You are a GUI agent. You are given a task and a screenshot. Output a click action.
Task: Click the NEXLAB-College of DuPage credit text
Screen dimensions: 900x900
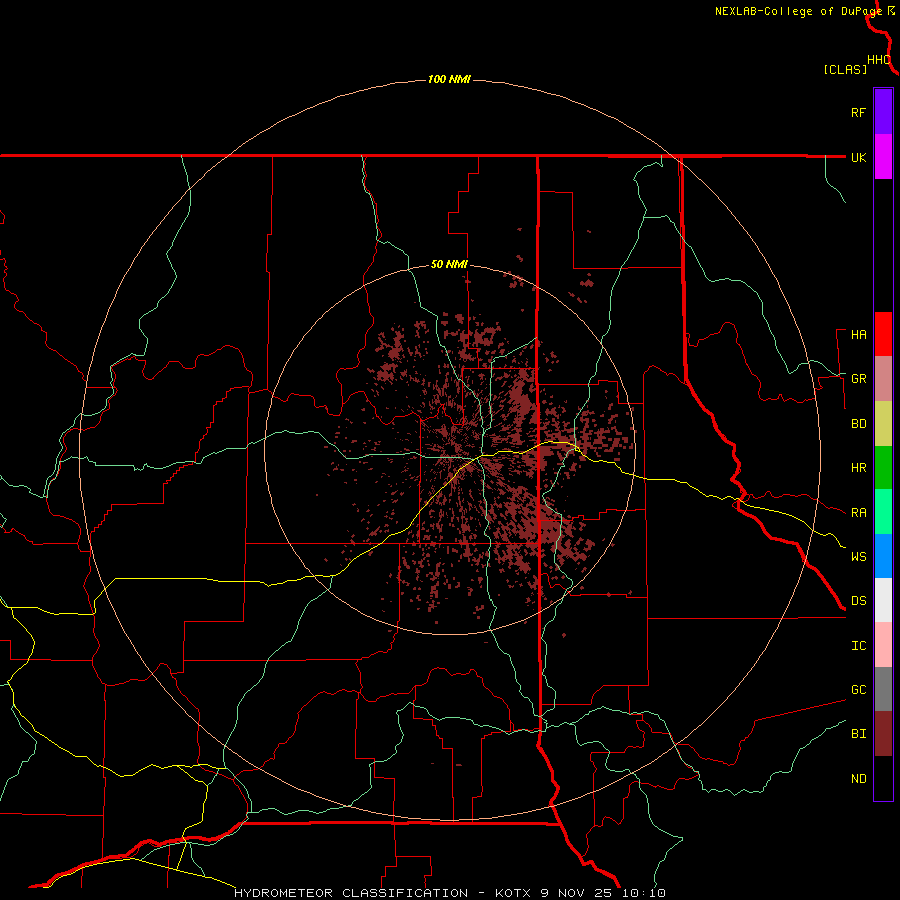click(x=798, y=11)
